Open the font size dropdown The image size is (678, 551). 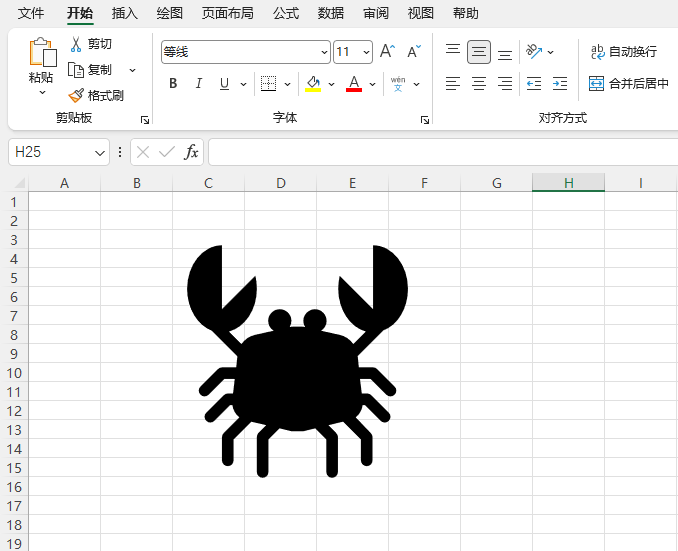click(x=366, y=52)
